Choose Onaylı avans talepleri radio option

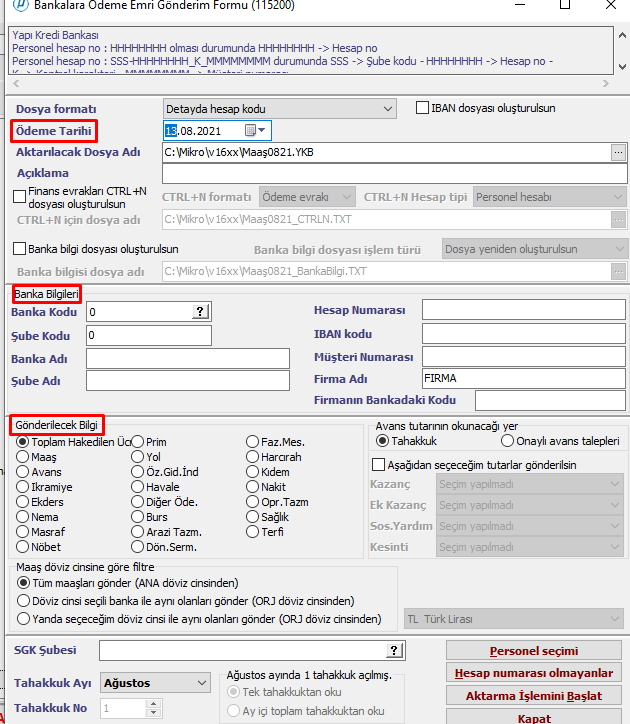(x=508, y=441)
